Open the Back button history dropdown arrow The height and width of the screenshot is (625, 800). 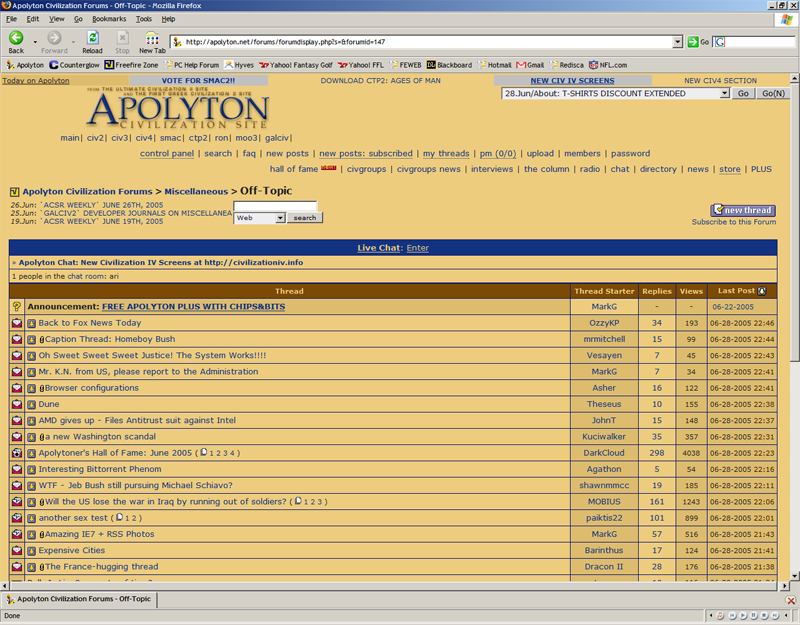click(35, 42)
